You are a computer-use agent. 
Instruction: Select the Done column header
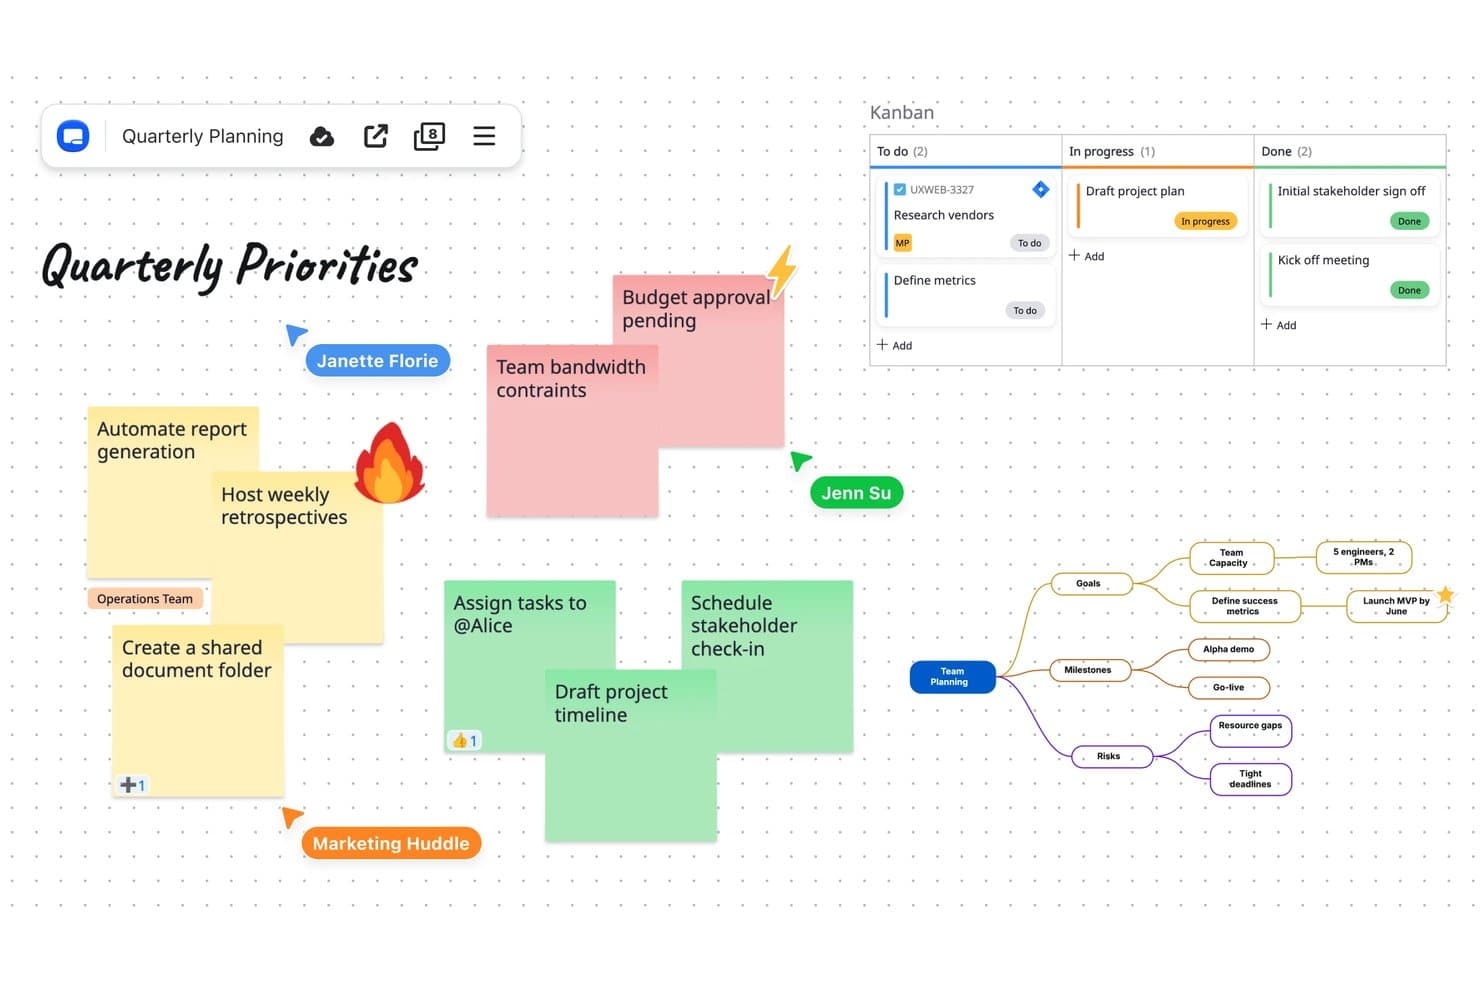click(x=1350, y=151)
